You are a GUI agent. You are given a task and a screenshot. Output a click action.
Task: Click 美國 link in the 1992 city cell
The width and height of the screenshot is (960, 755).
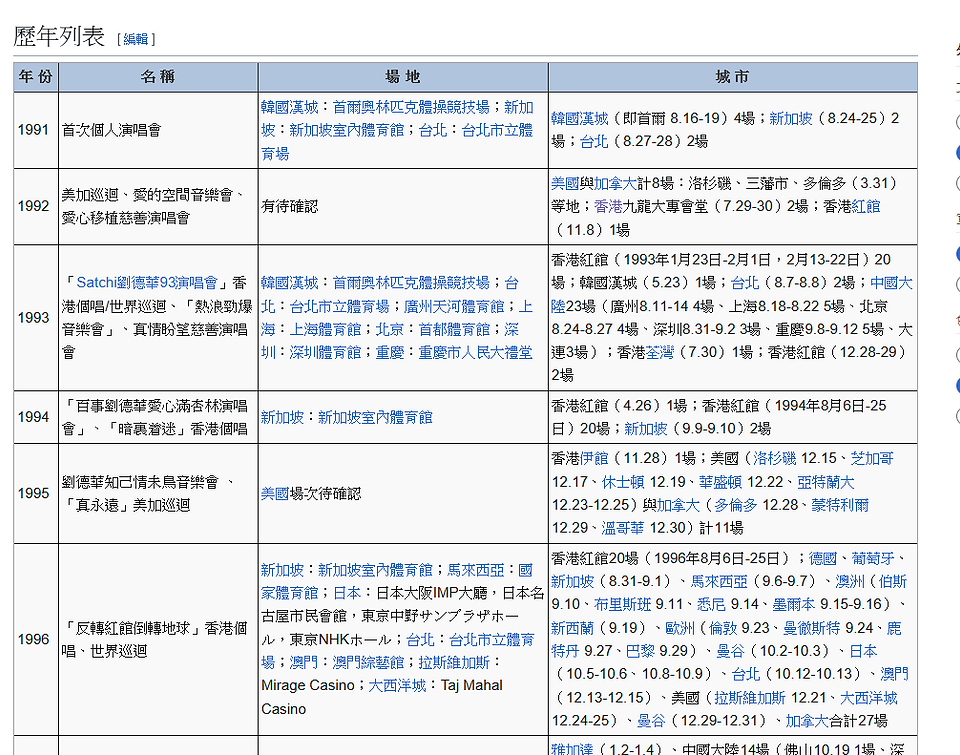click(x=565, y=183)
